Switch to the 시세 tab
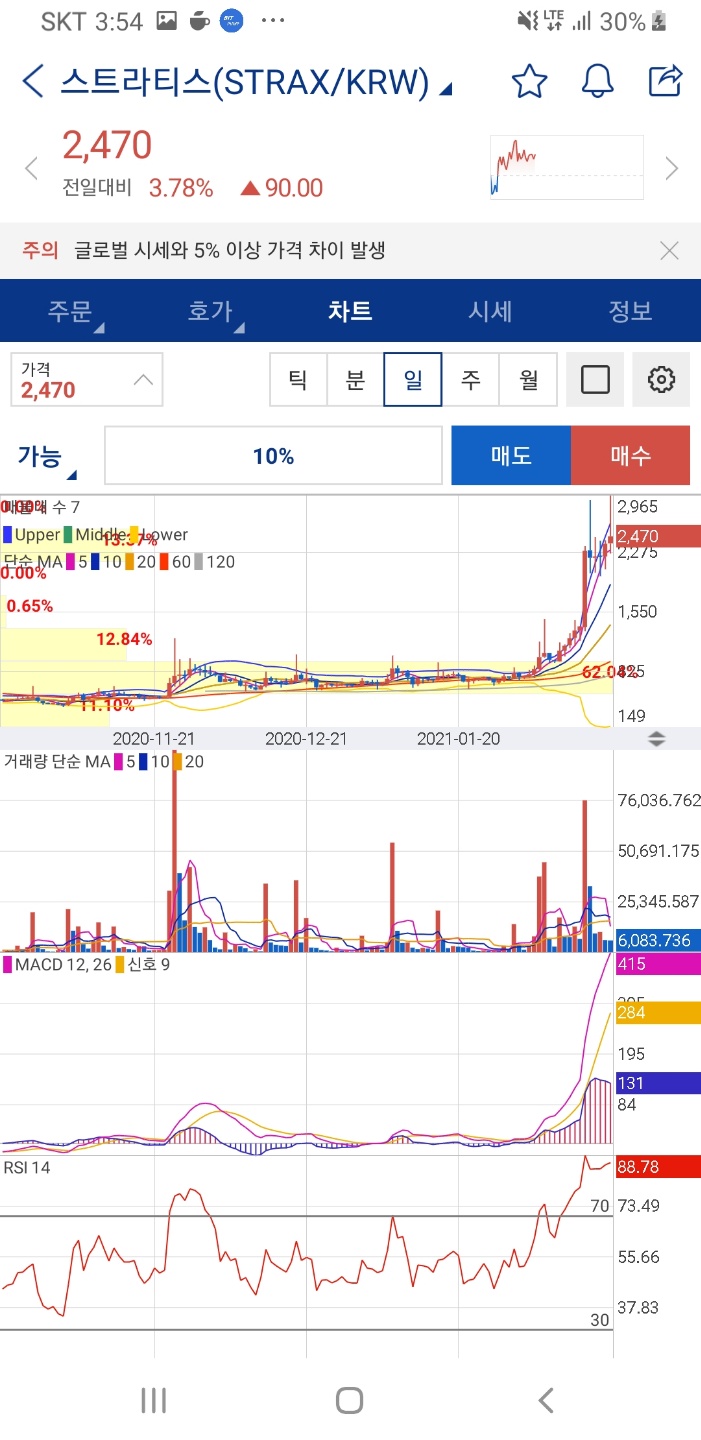The image size is (701, 1440). [x=490, y=311]
